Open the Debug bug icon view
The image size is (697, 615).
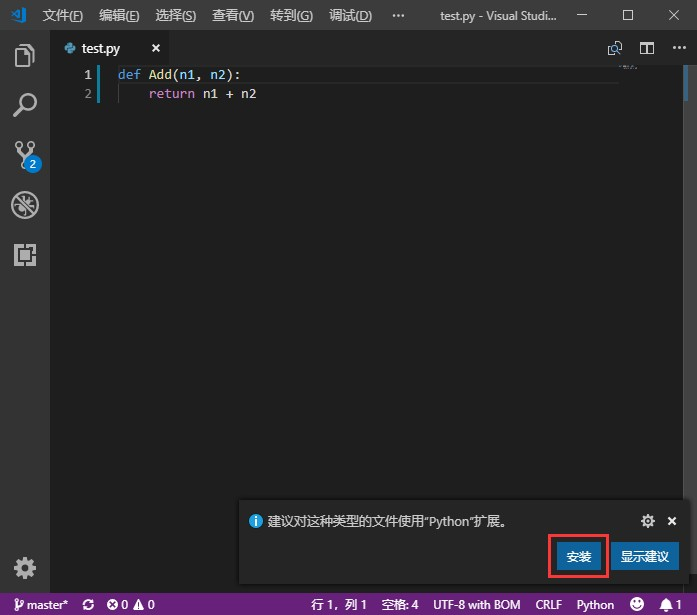click(25, 205)
